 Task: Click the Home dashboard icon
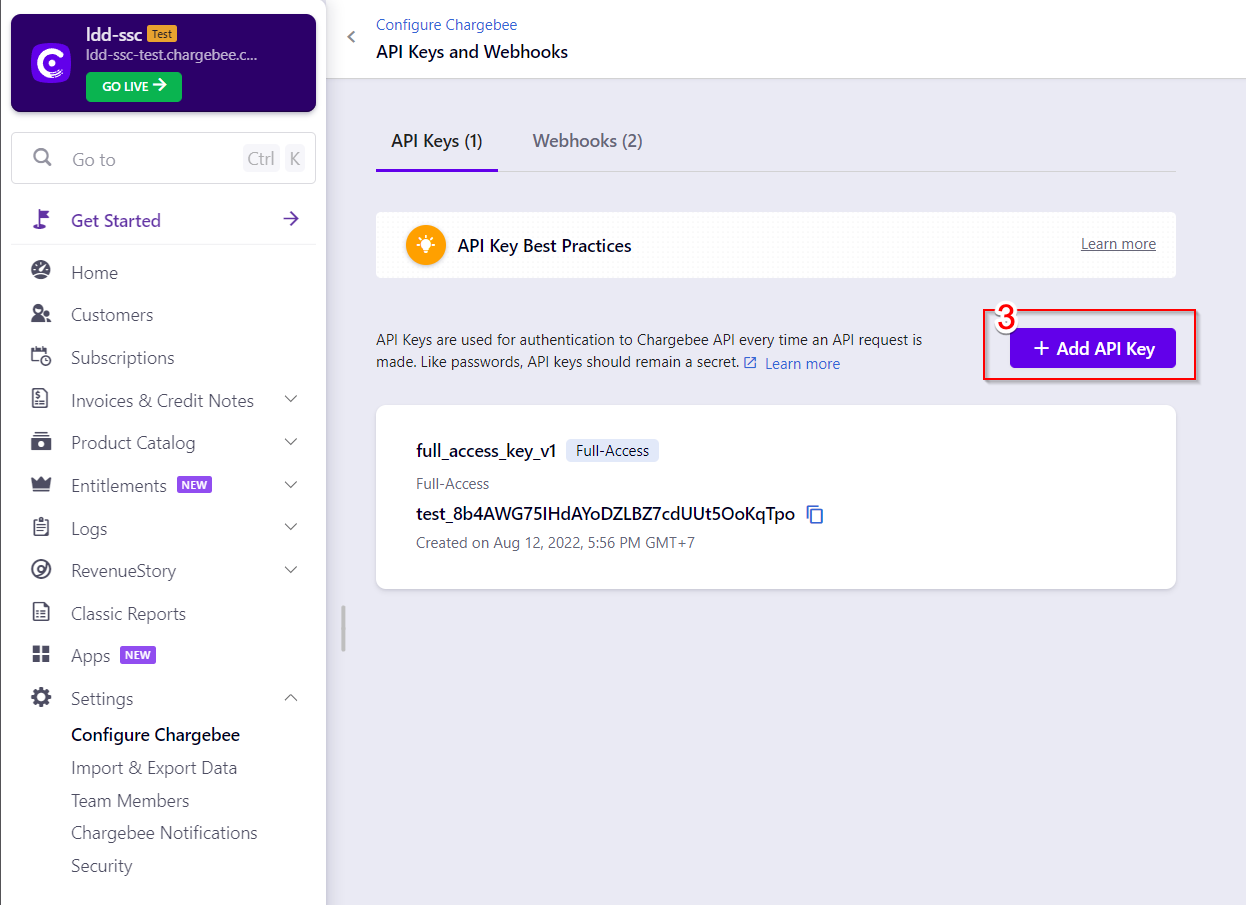41,270
